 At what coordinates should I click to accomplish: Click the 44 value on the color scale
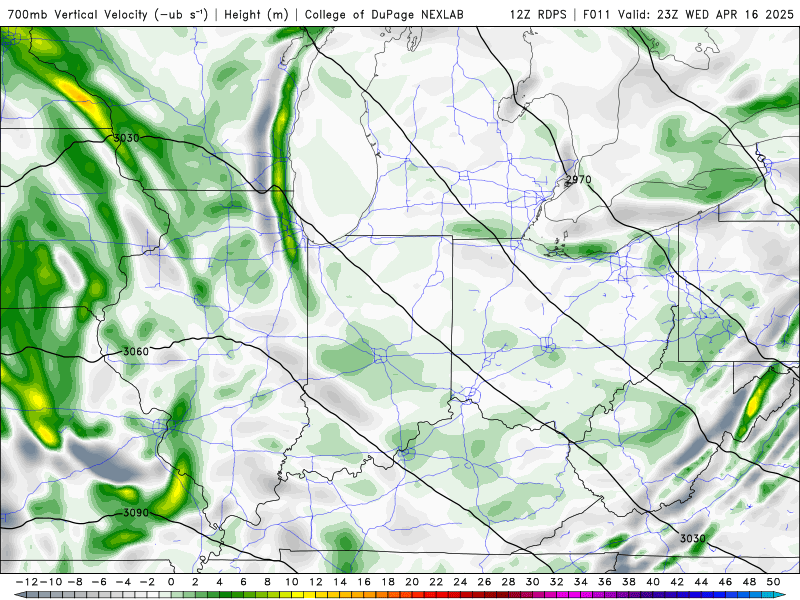[x=701, y=582]
